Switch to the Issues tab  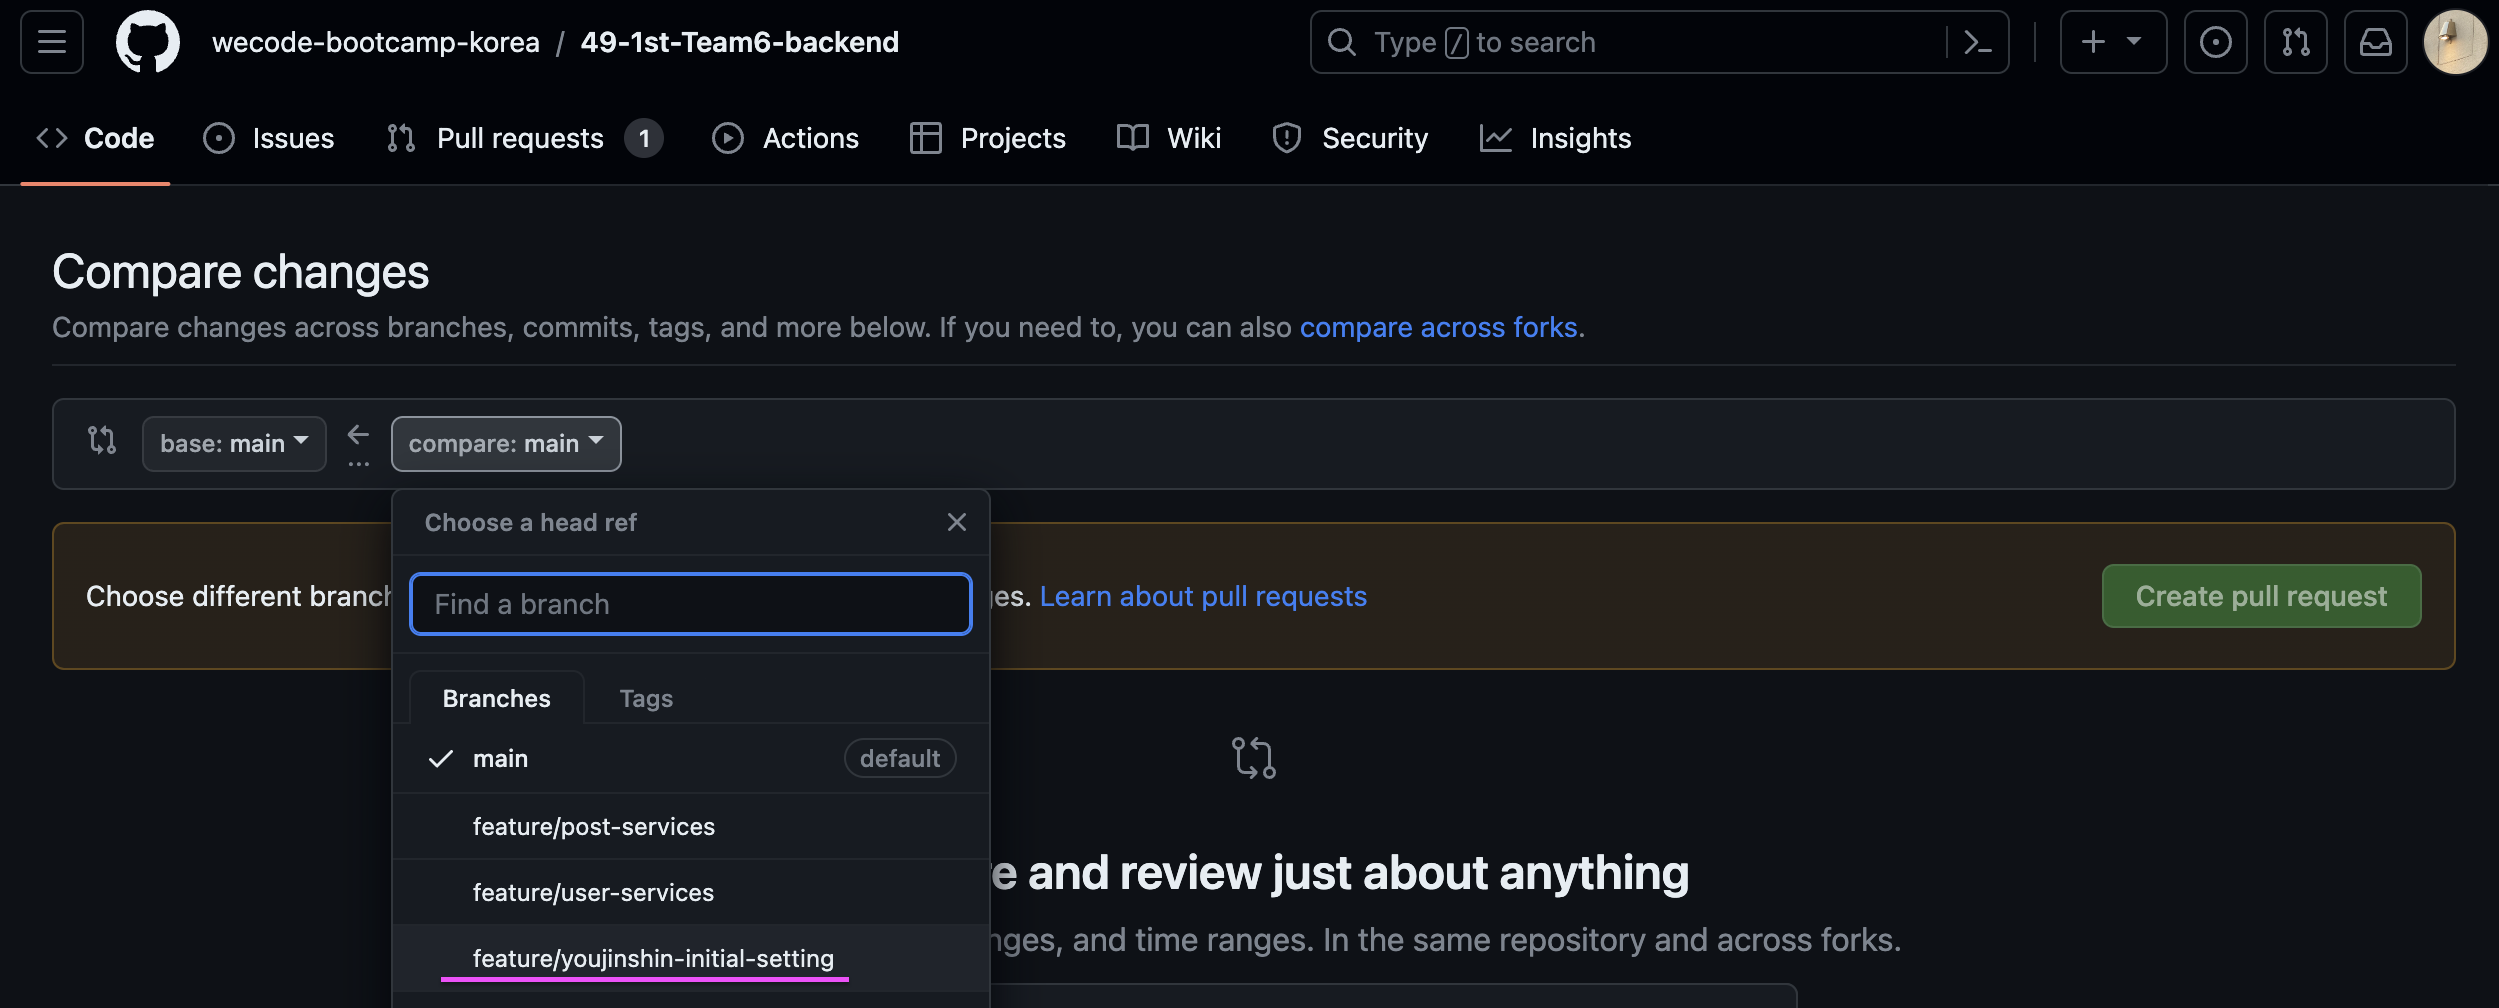coord(268,138)
